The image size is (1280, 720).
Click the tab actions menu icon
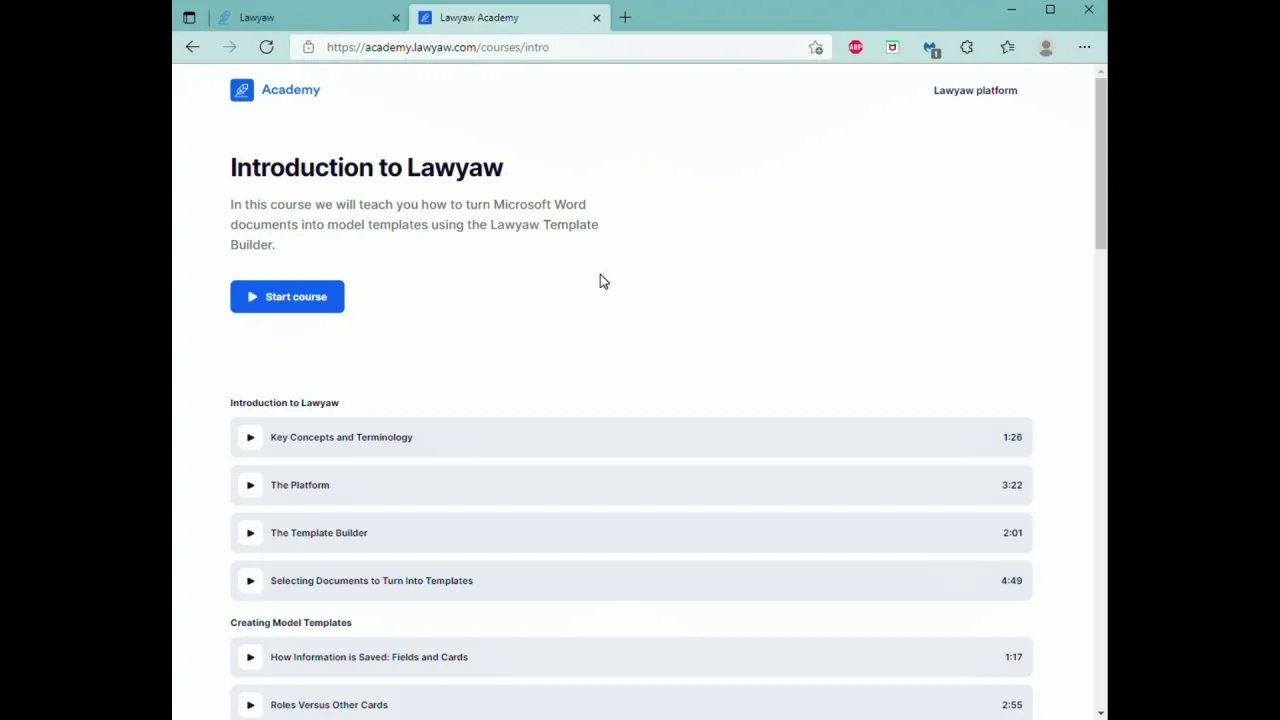click(x=189, y=17)
